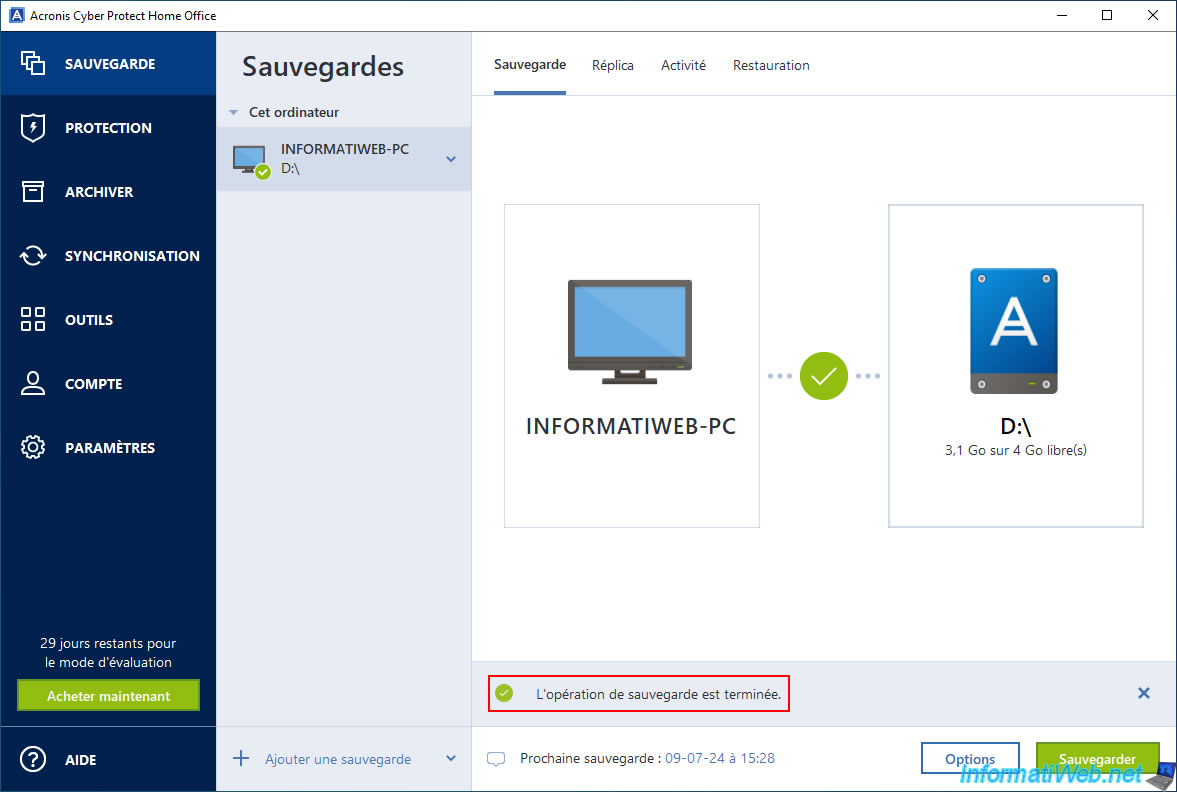Click the next backup date 09-07-24 à 15:28
This screenshot has height=792, width=1177.
pos(720,758)
